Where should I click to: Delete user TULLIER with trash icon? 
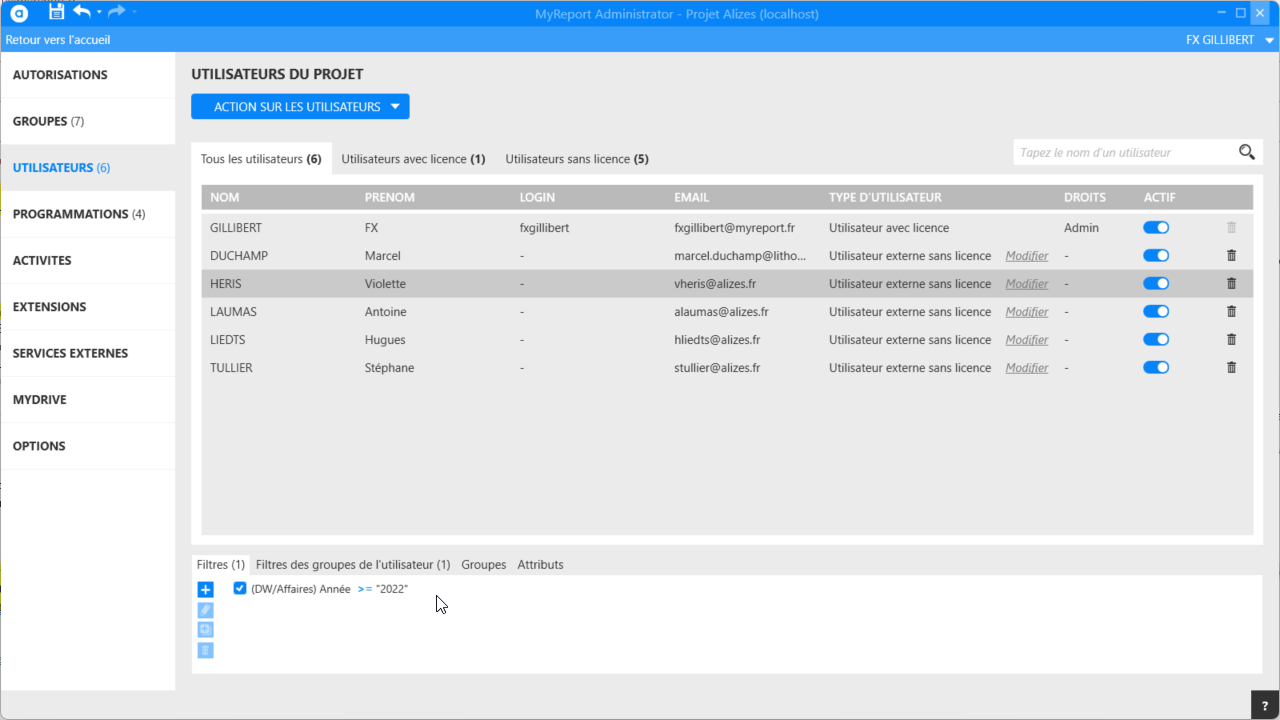click(x=1231, y=368)
